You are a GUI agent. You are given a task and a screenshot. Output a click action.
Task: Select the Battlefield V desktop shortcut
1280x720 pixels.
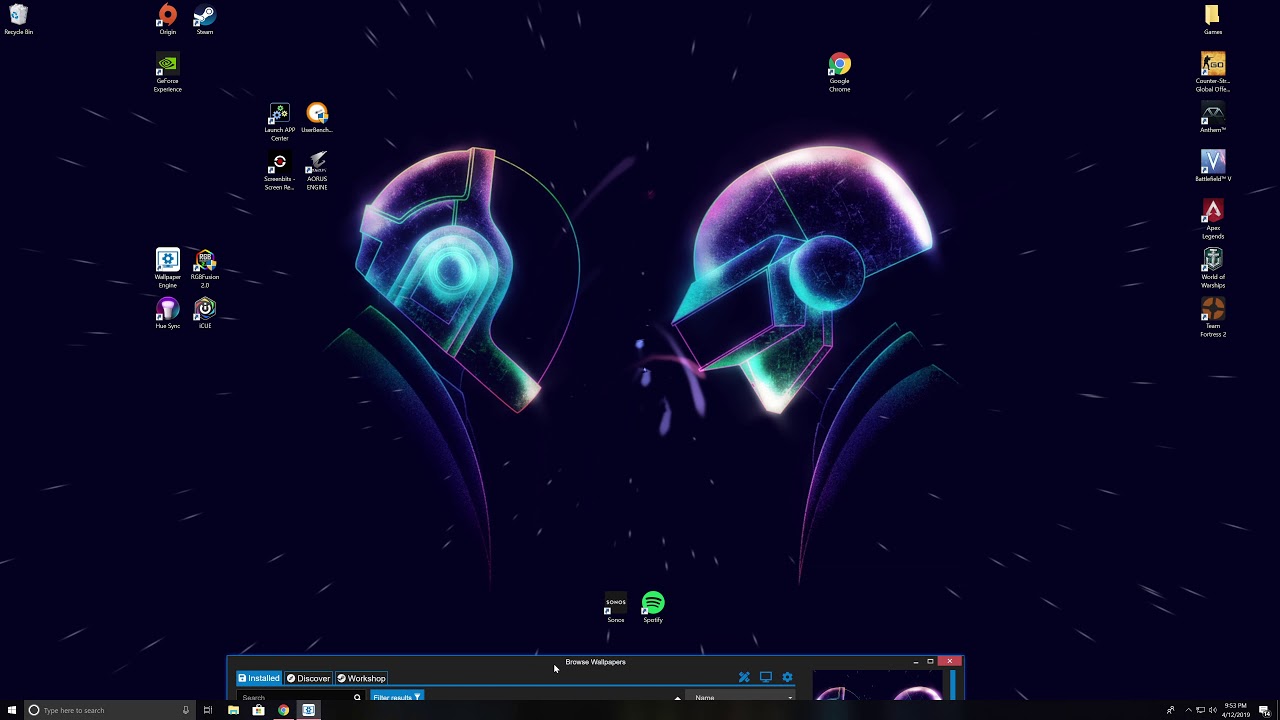tap(1212, 167)
